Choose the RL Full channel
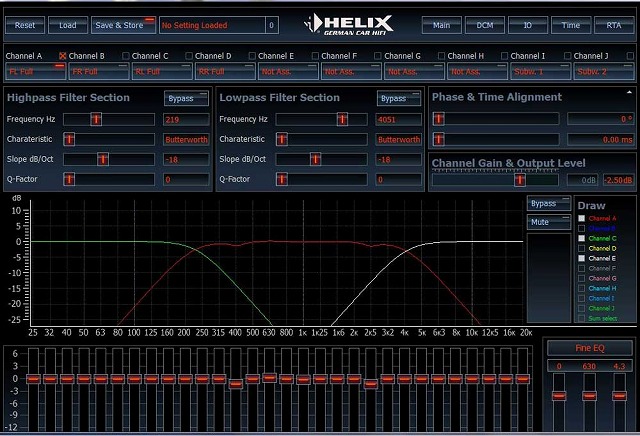 click(162, 71)
